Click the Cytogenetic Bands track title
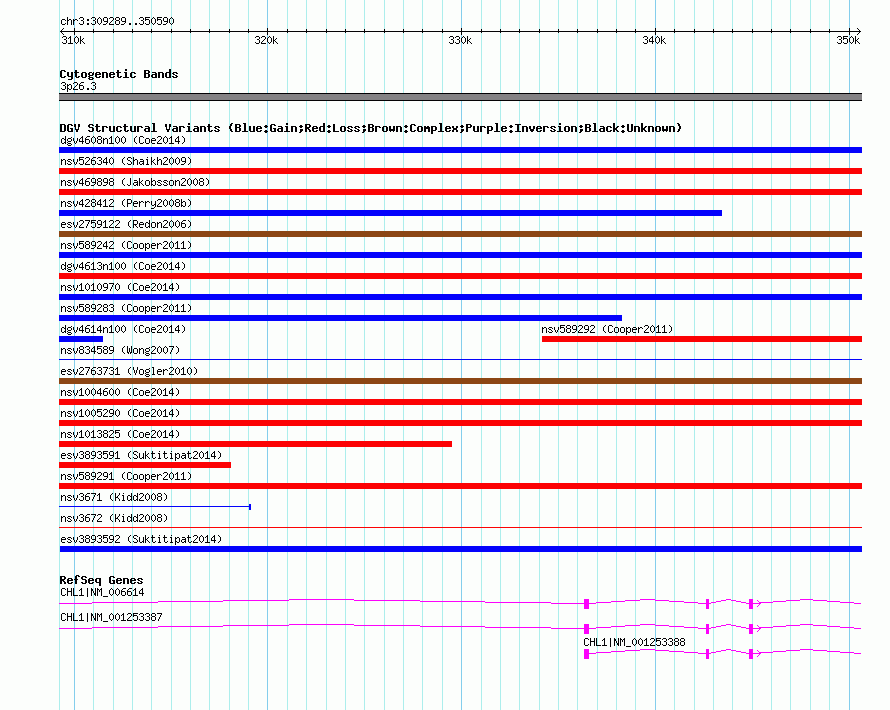Screen dimensions: 890x710 (x=119, y=74)
